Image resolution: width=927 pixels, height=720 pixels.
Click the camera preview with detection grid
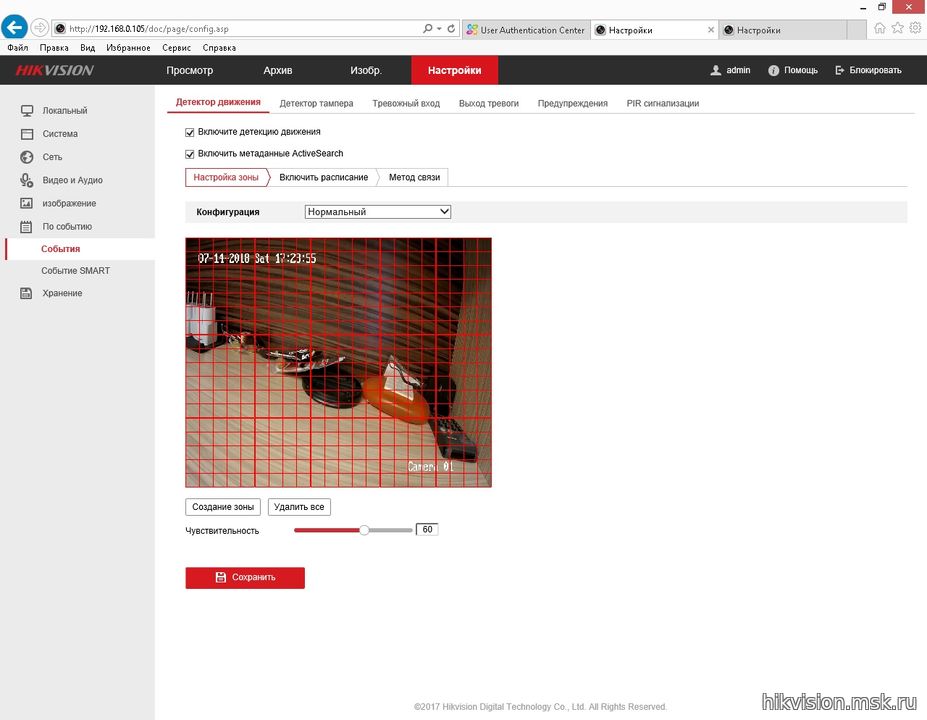[x=338, y=362]
